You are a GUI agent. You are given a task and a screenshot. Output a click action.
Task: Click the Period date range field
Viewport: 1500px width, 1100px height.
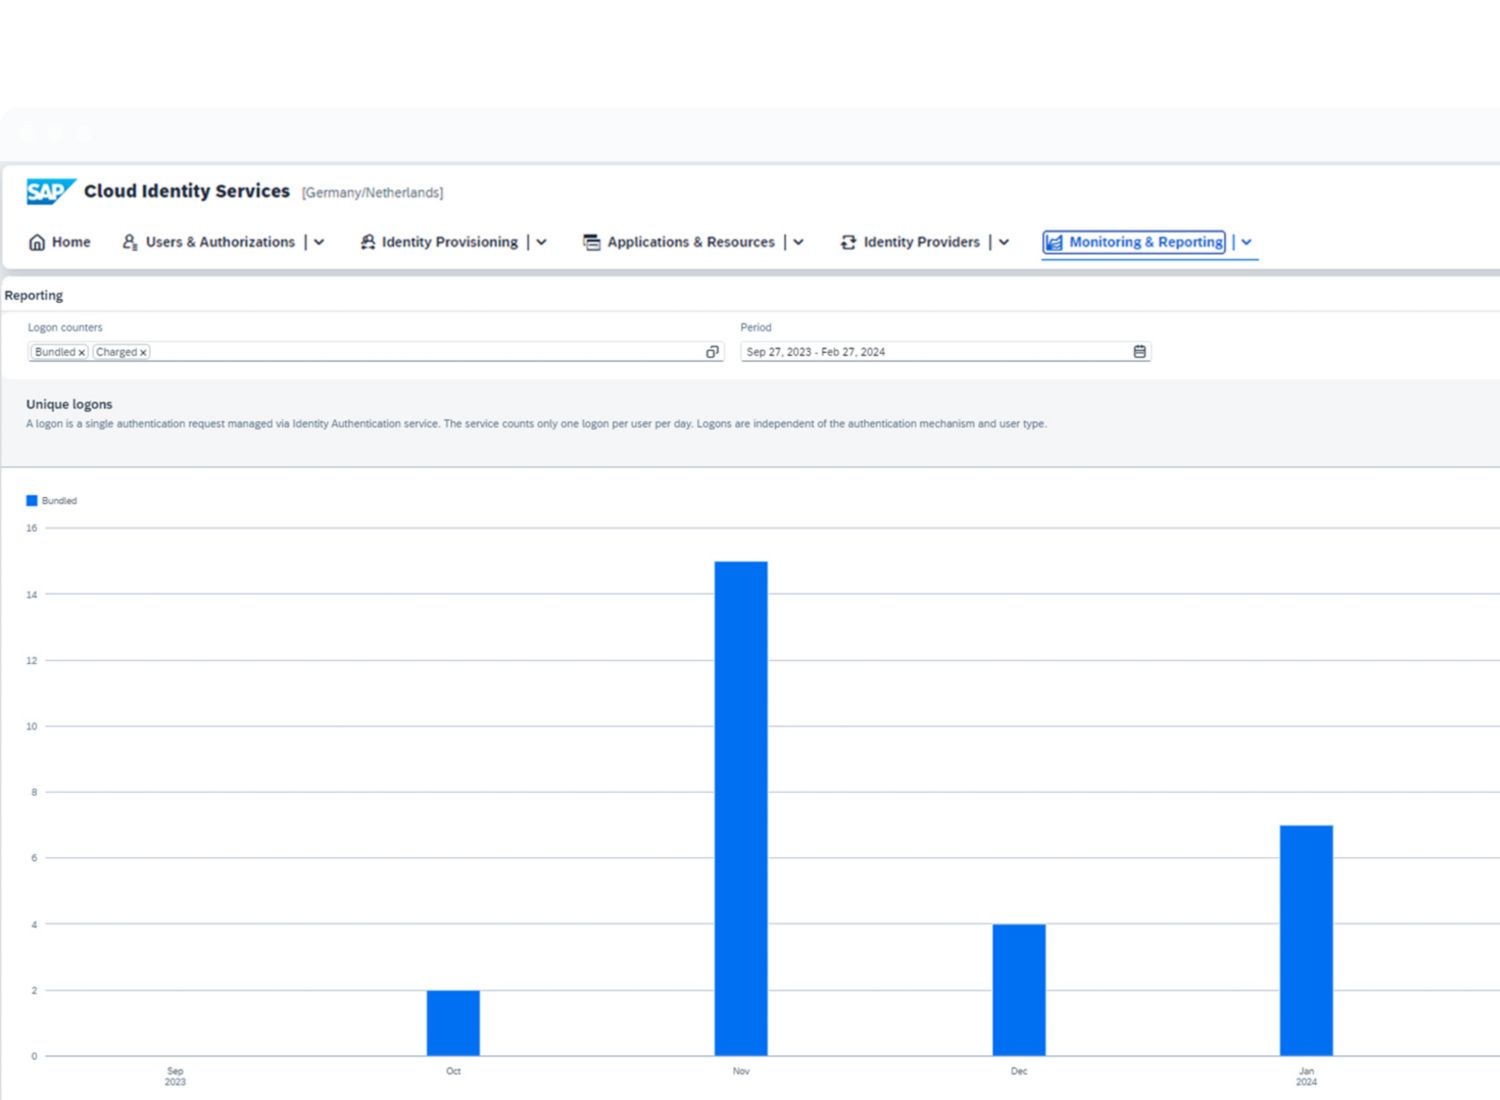935,352
